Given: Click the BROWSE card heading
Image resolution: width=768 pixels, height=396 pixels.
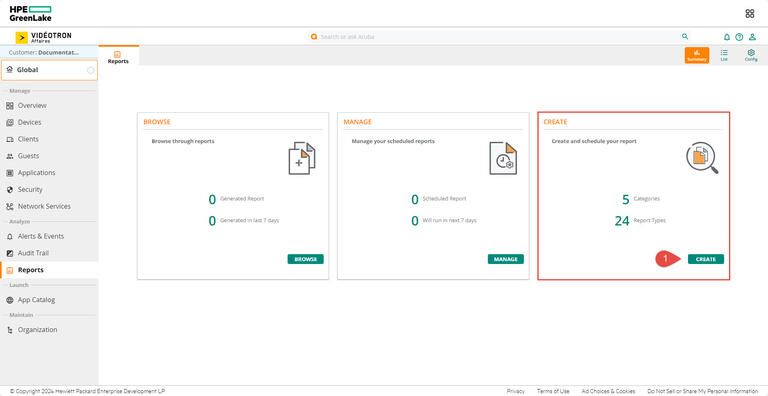Looking at the screenshot, I should click(157, 122).
